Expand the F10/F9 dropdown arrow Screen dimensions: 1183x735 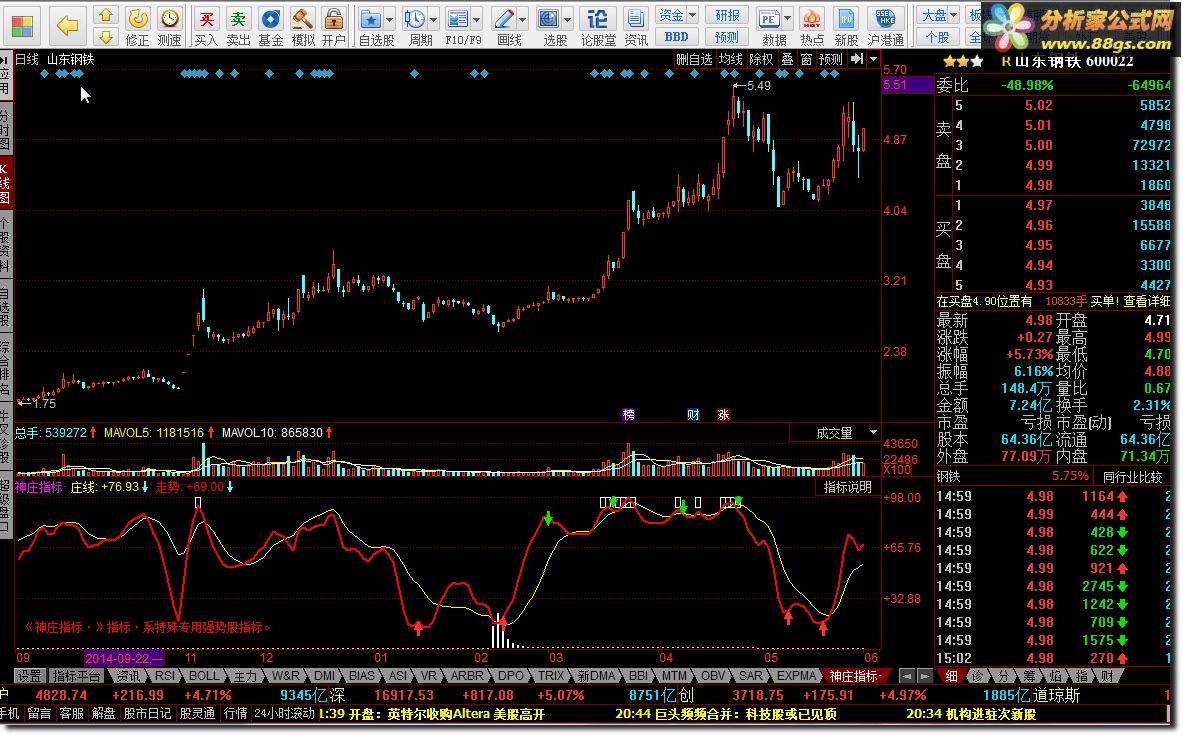477,19
